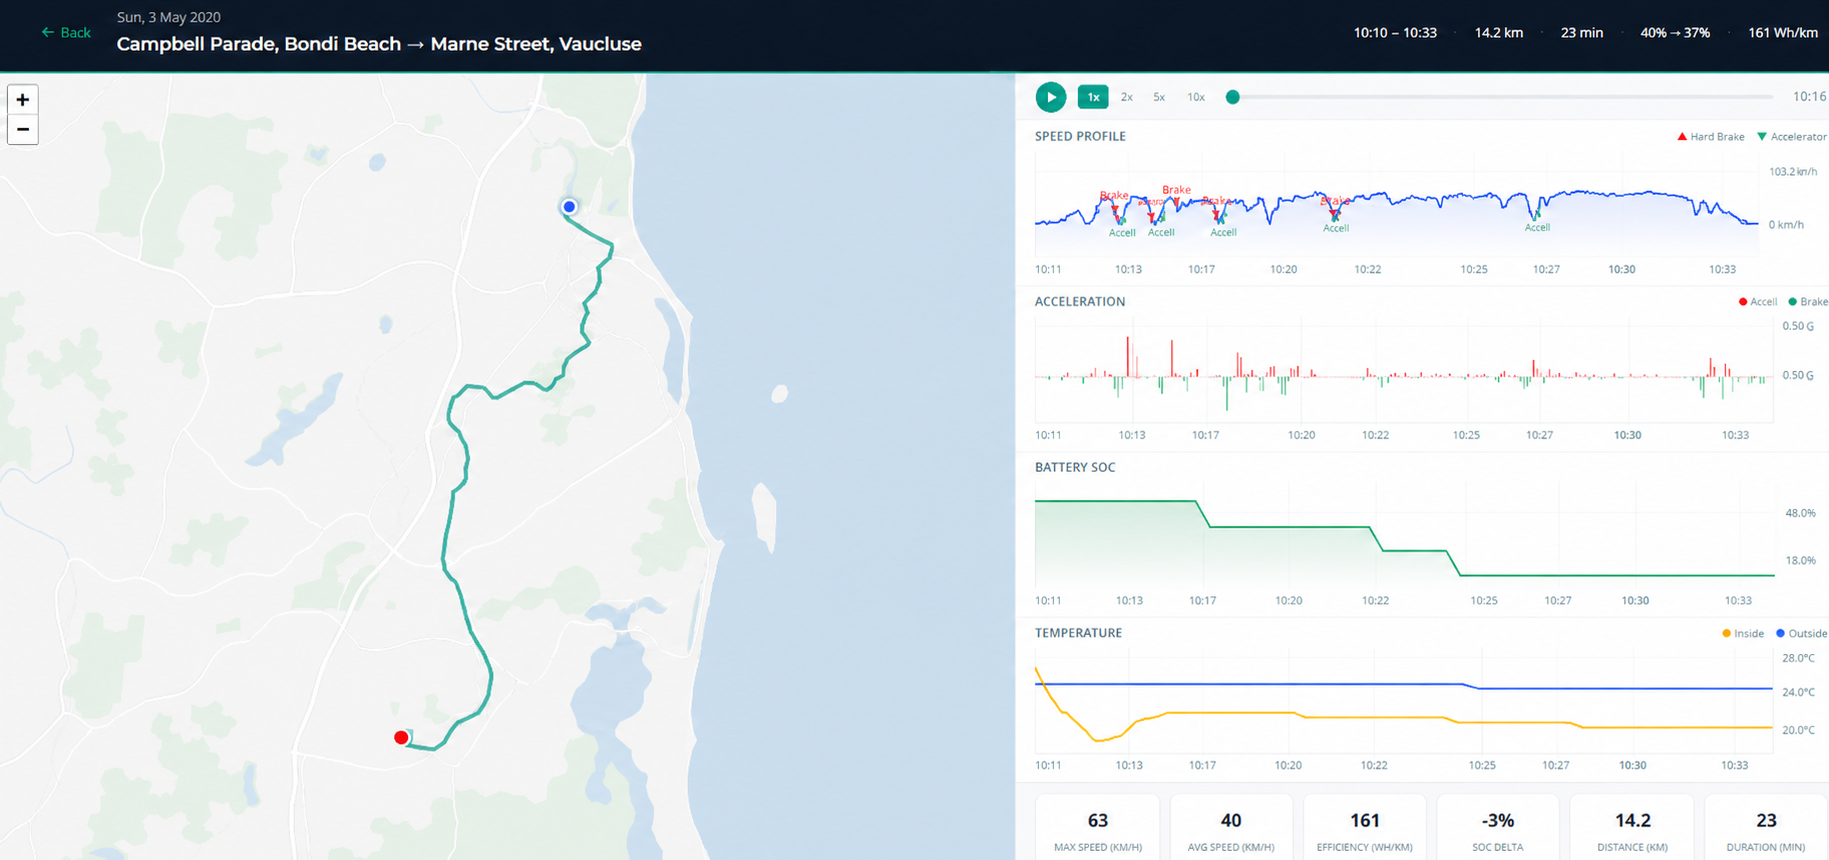Select 1x playback speed
Screen dimensions: 1829x860
pos(1093,97)
